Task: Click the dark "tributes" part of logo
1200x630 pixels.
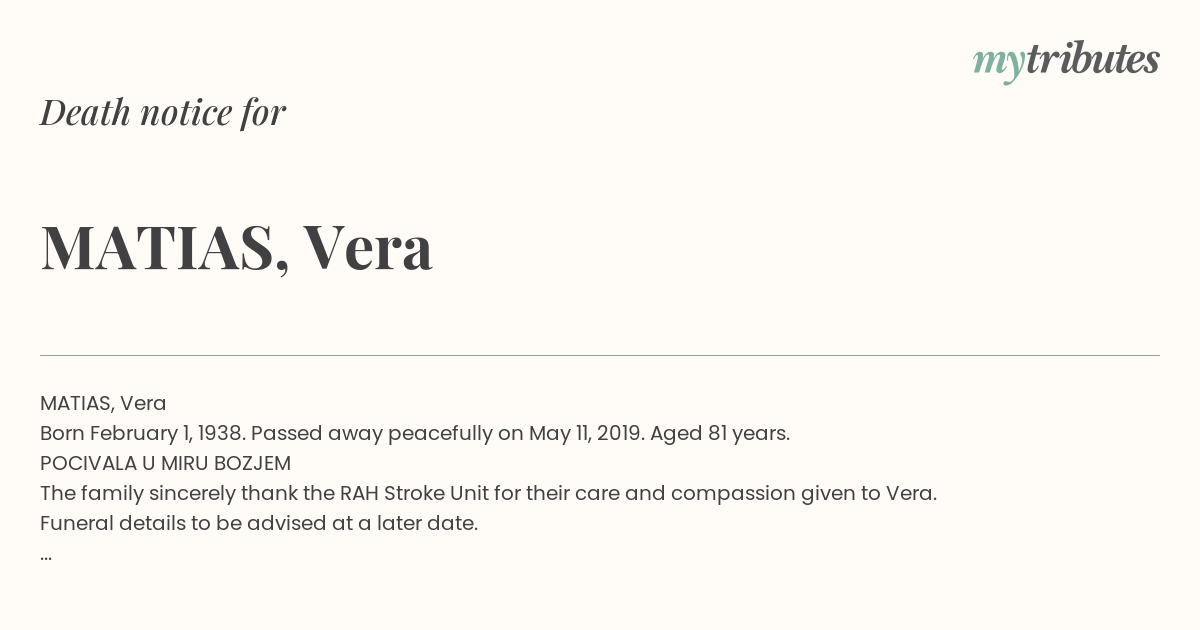Action: [1092, 59]
